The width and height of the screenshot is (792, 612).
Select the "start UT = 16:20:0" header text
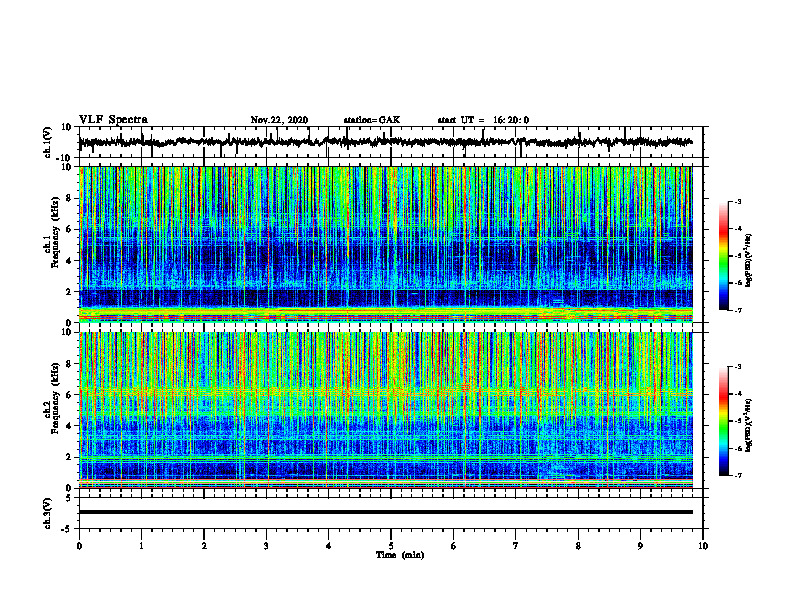click(x=483, y=120)
